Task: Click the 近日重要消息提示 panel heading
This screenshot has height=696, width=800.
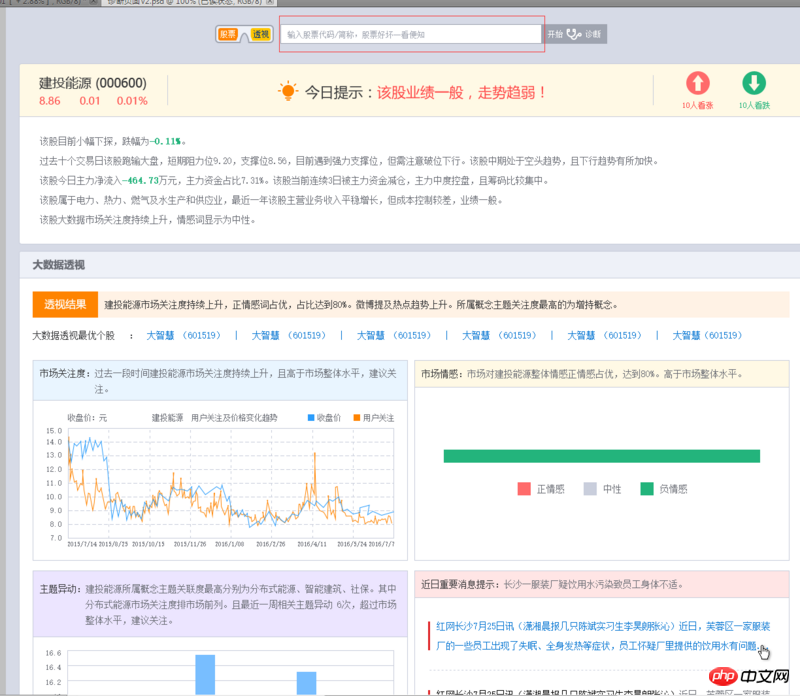Action: click(461, 585)
